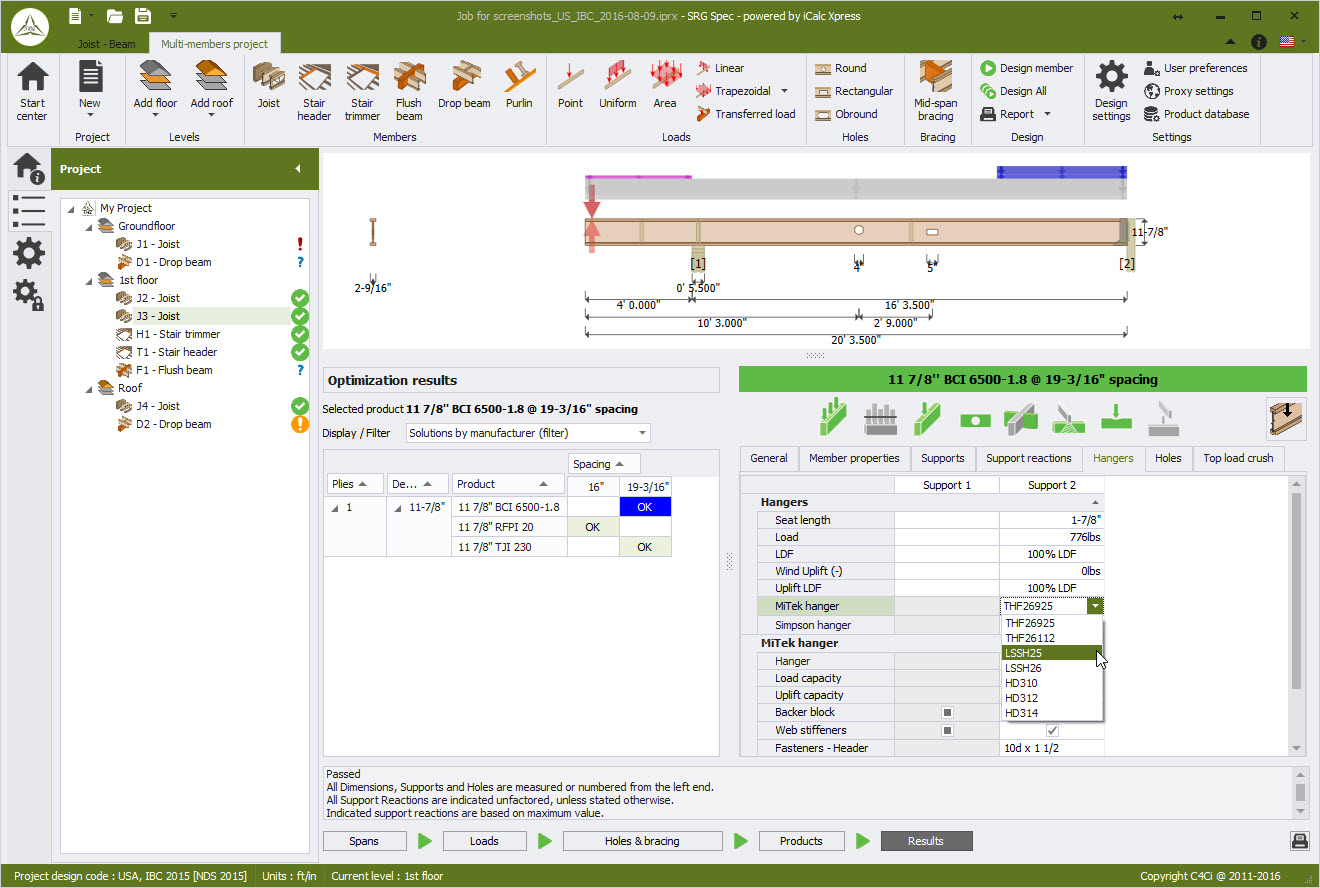1320x888 pixels.
Task: Open a project with the folder icon
Action: 115,15
